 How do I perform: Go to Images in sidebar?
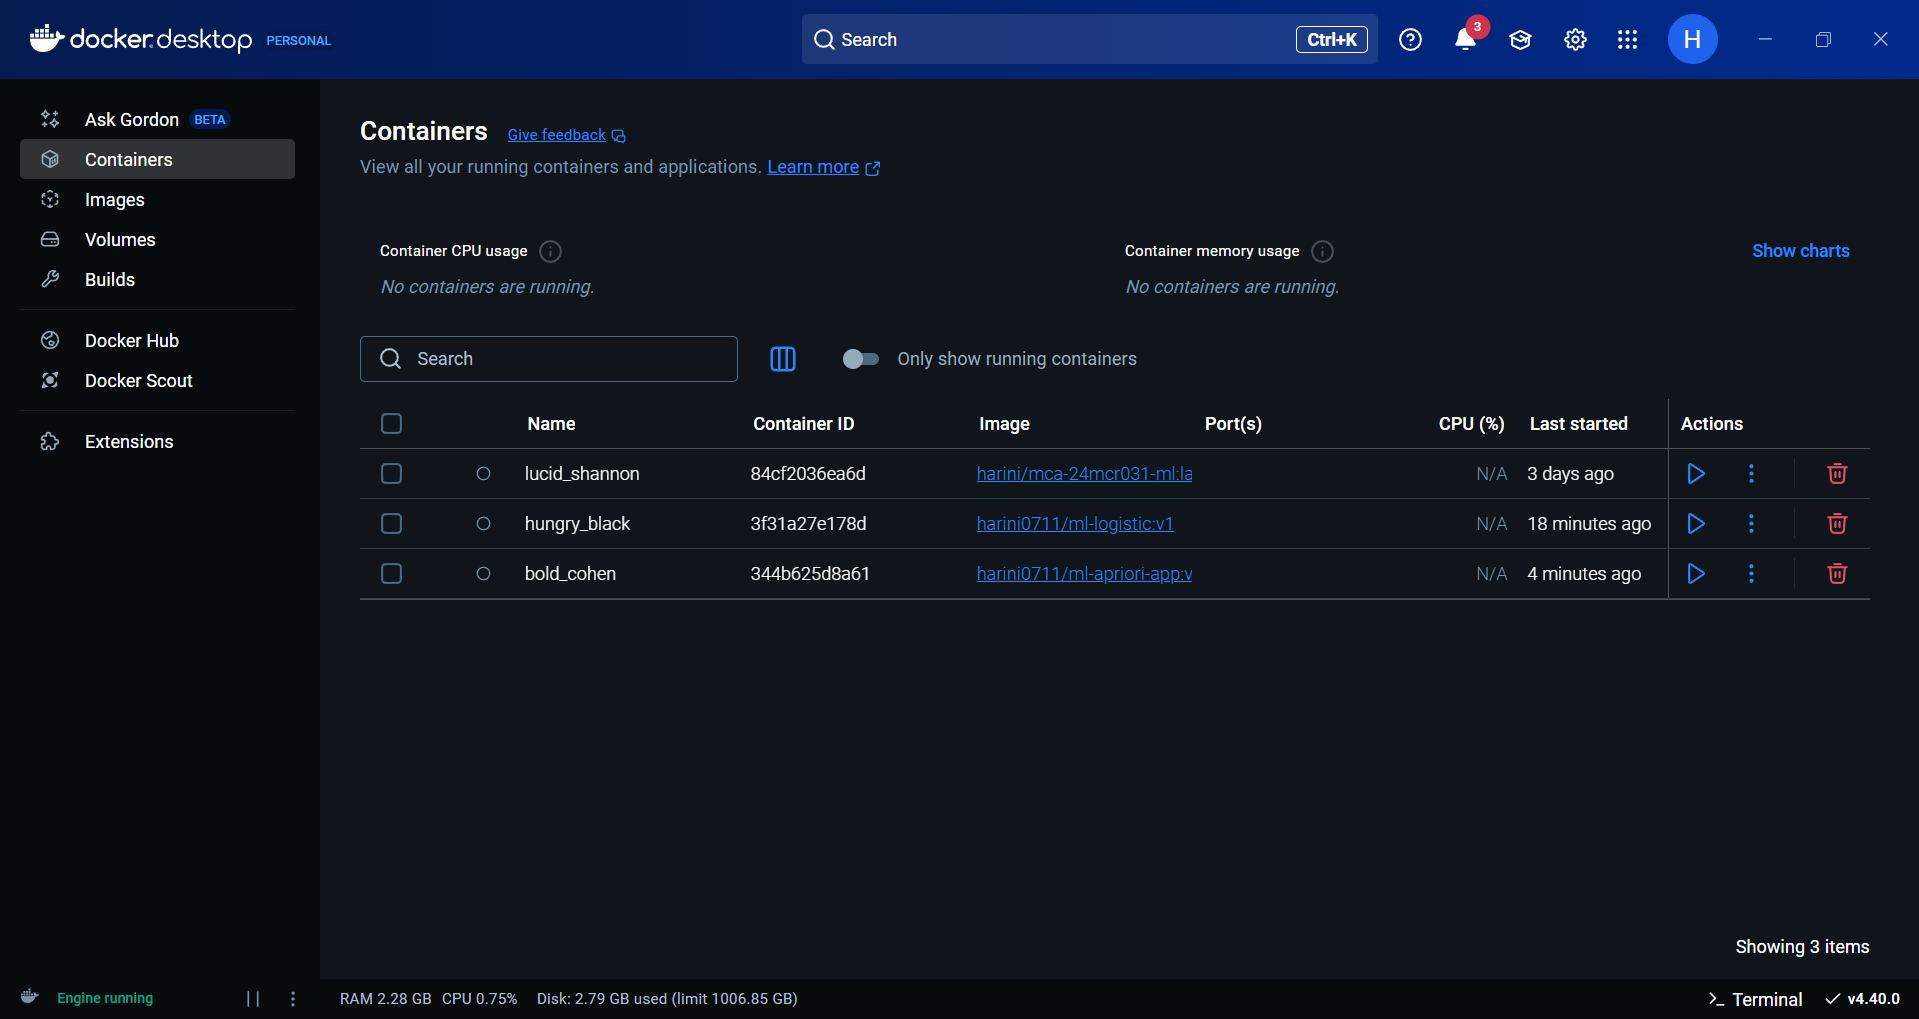pos(157,200)
